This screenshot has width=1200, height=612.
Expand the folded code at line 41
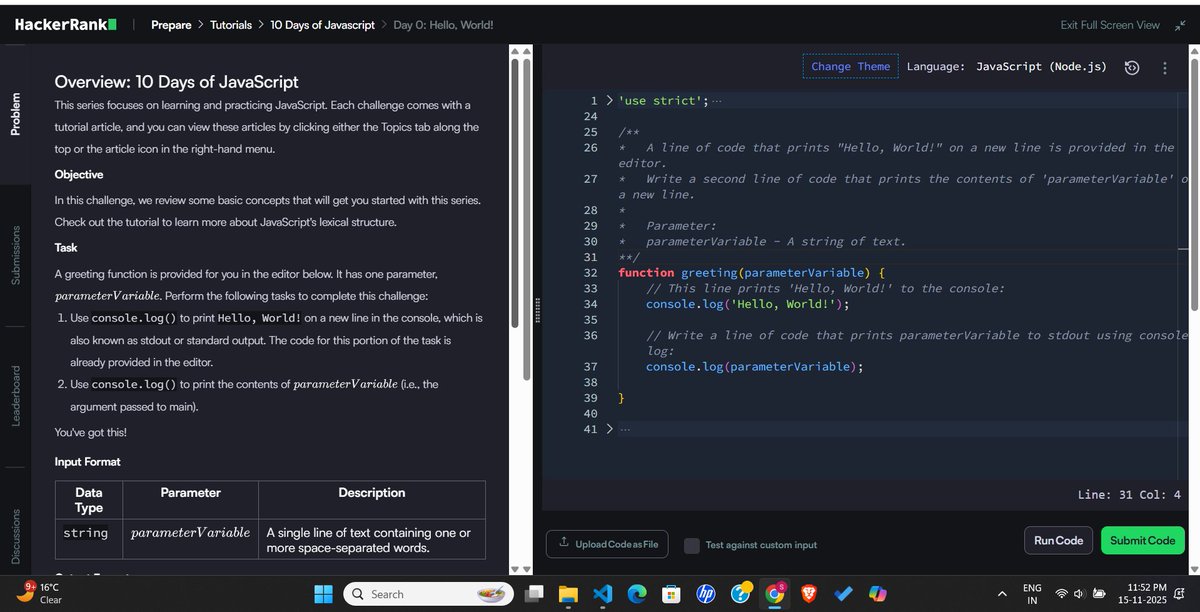(608, 428)
